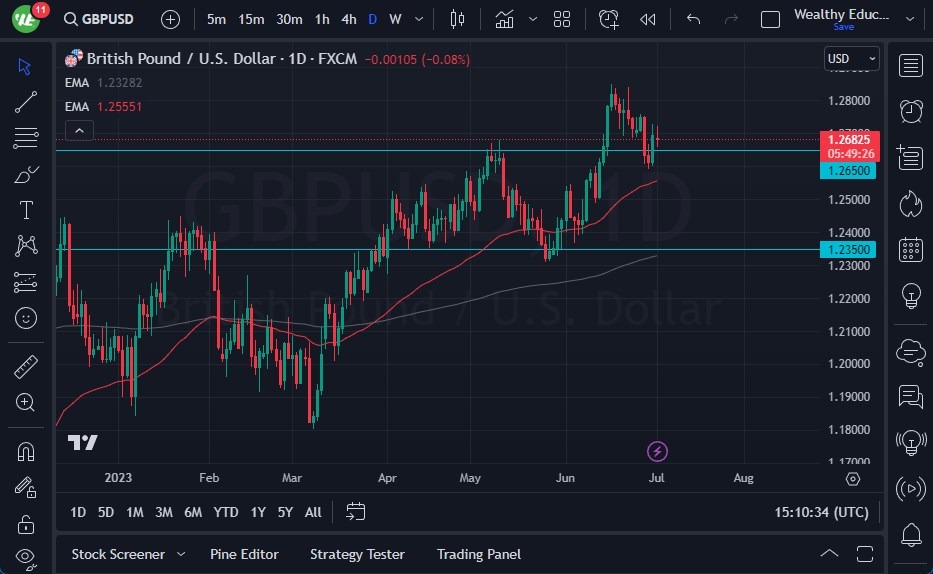Expand the Stock Screener dropdown arrow
The width and height of the screenshot is (933, 574).
click(181, 554)
